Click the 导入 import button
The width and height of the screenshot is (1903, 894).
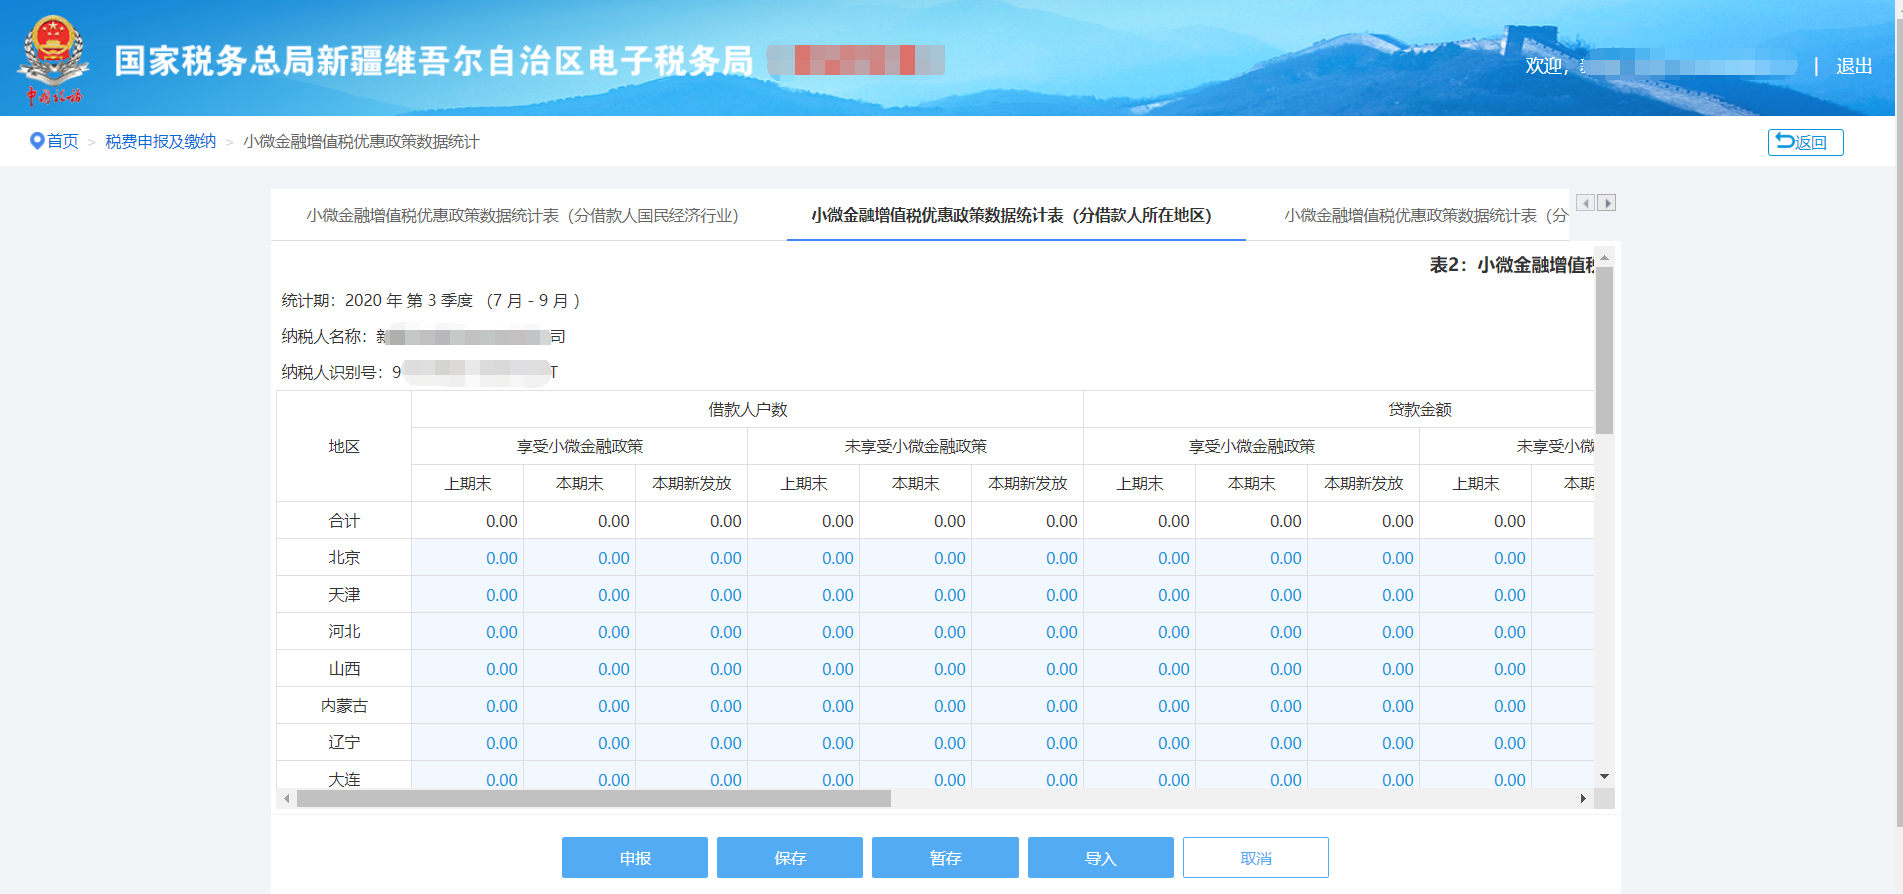tap(1101, 858)
